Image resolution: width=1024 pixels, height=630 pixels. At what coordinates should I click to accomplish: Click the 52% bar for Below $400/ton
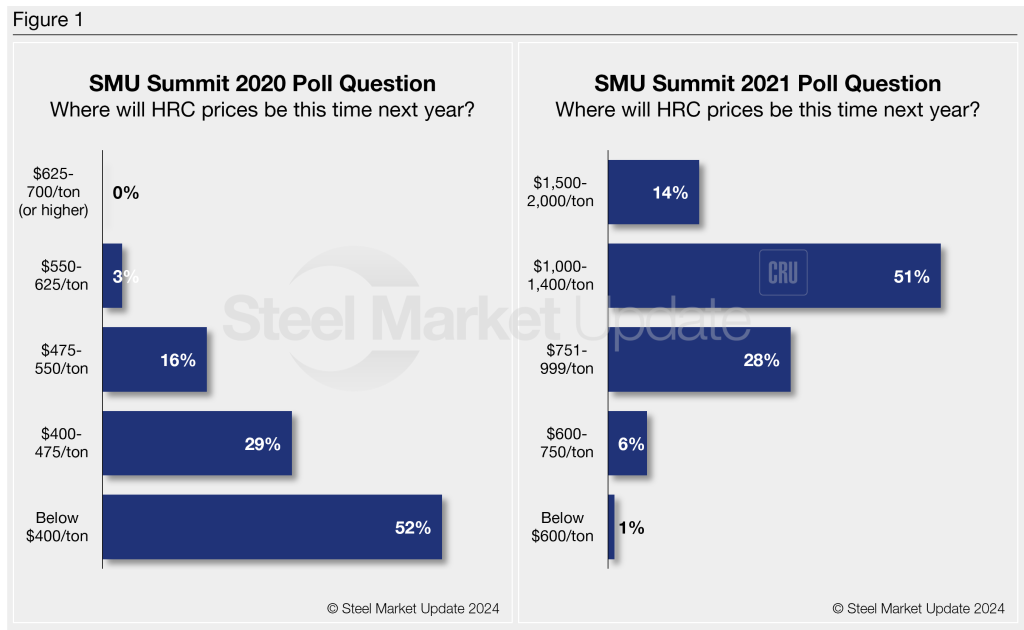[272, 527]
